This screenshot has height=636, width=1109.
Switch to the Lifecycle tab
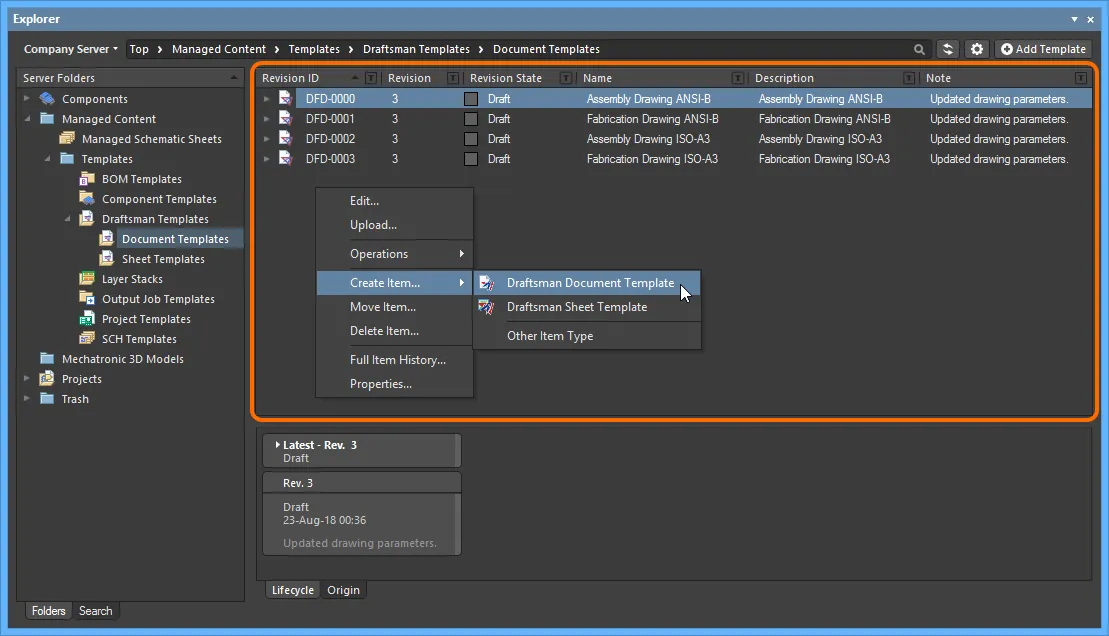click(293, 590)
